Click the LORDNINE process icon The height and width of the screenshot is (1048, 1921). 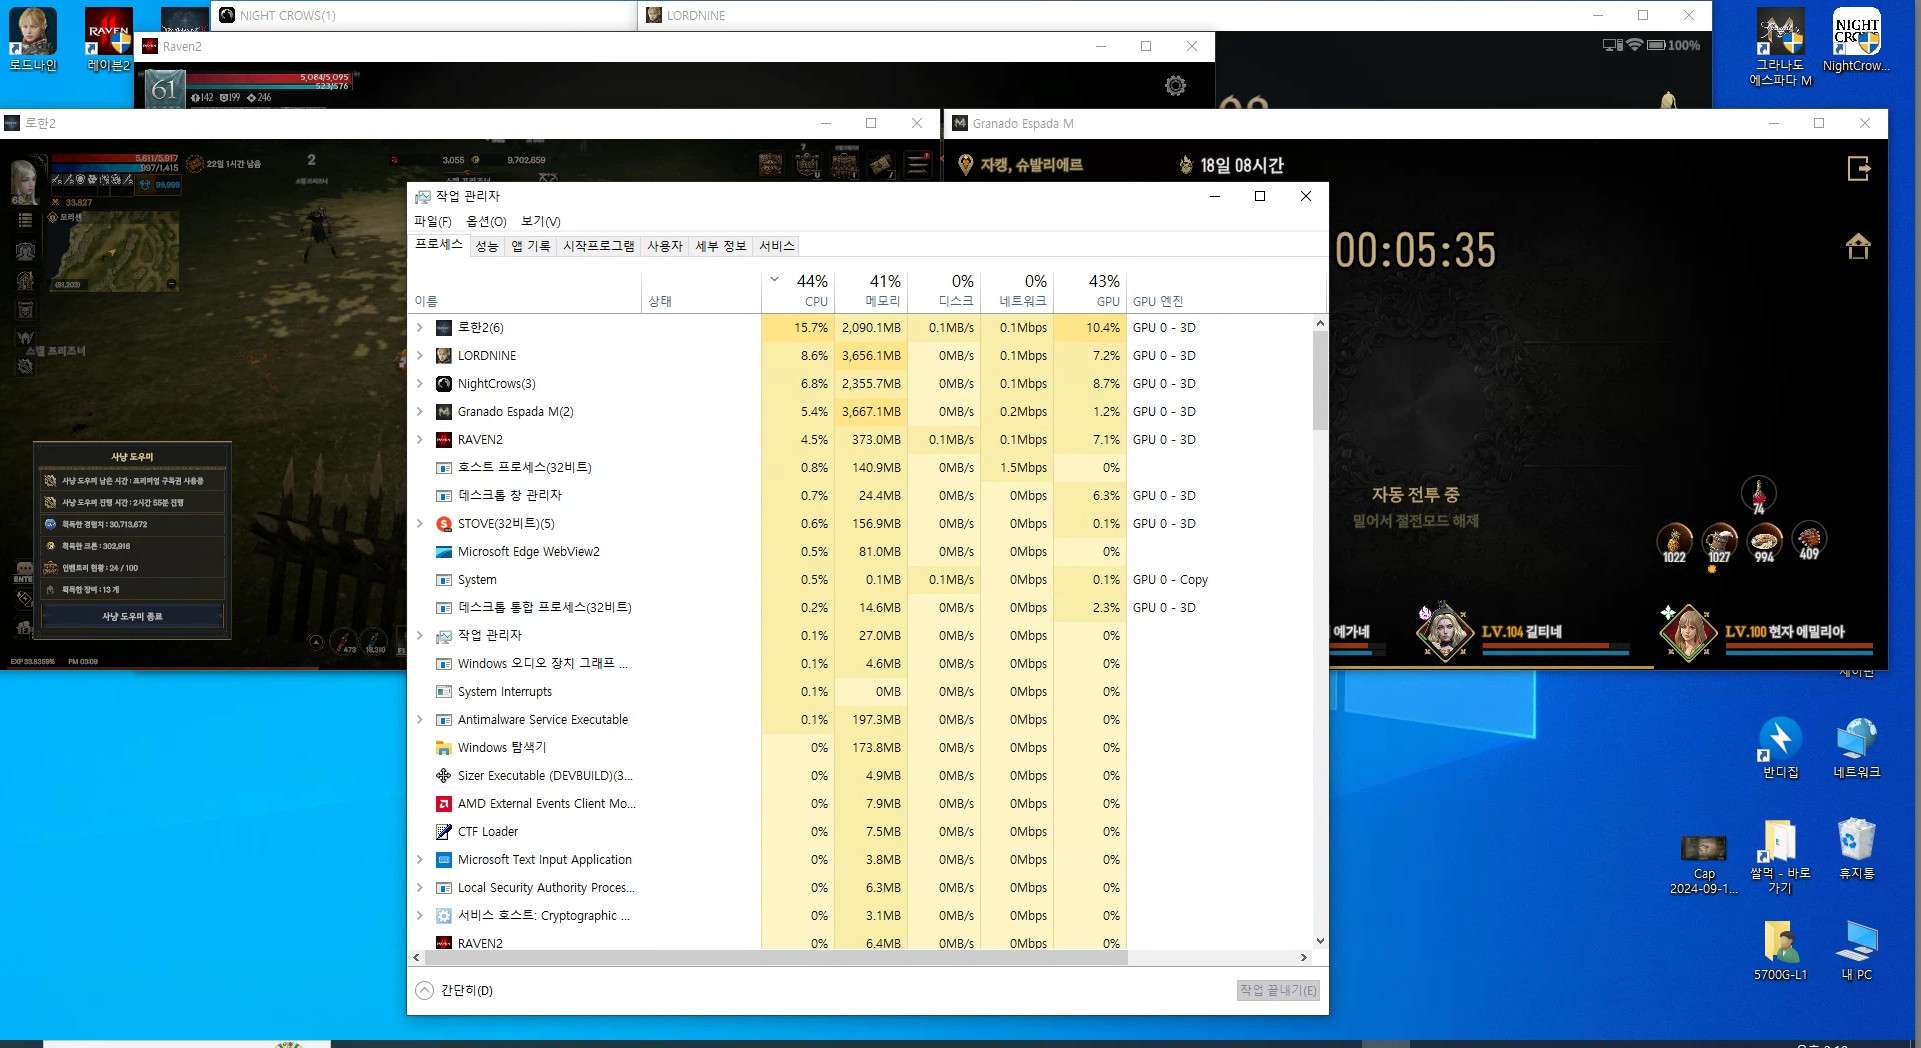pyautogui.click(x=444, y=356)
